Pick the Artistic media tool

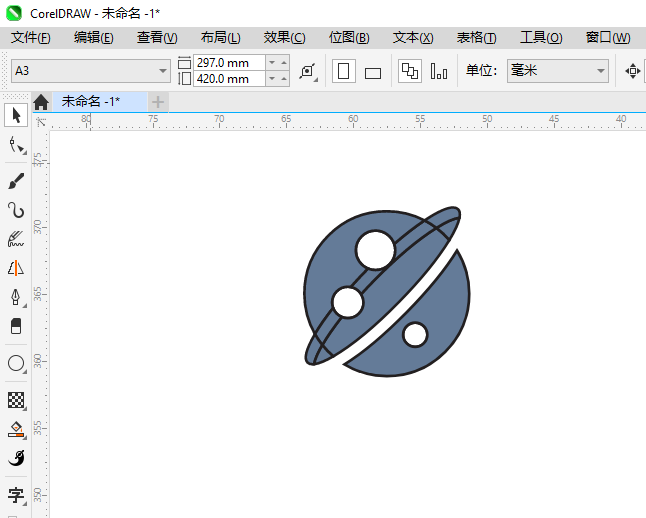[16, 239]
